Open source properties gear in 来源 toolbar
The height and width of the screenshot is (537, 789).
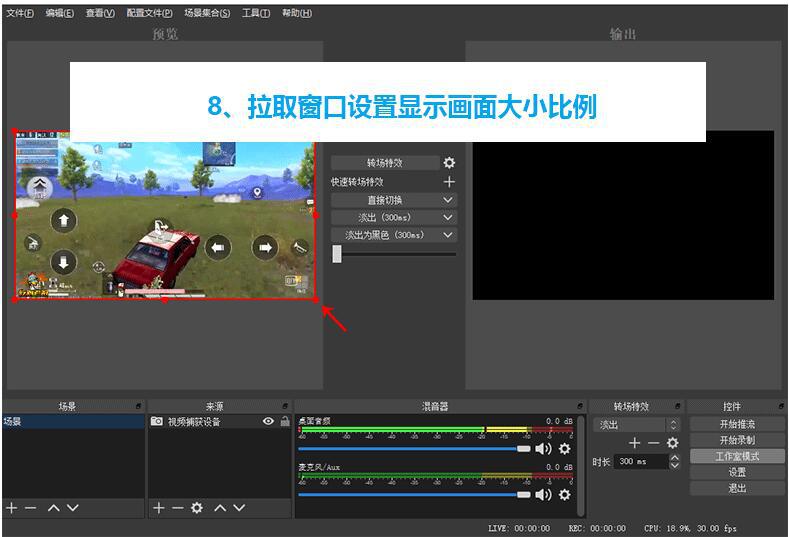tap(197, 508)
